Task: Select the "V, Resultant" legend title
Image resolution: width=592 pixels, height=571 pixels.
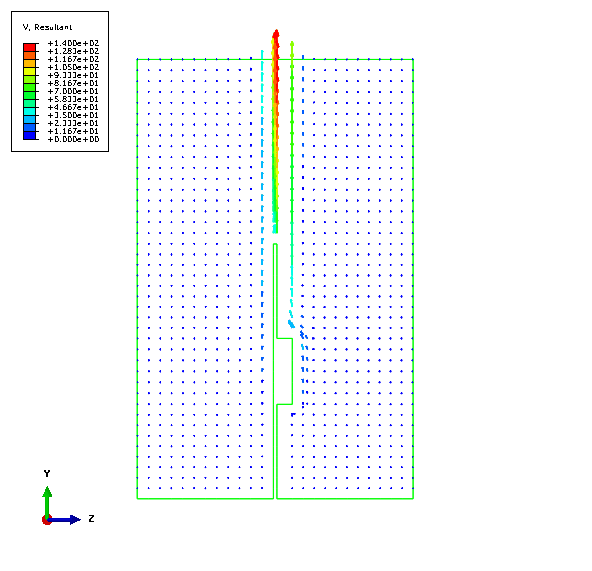Action: pyautogui.click(x=47, y=27)
